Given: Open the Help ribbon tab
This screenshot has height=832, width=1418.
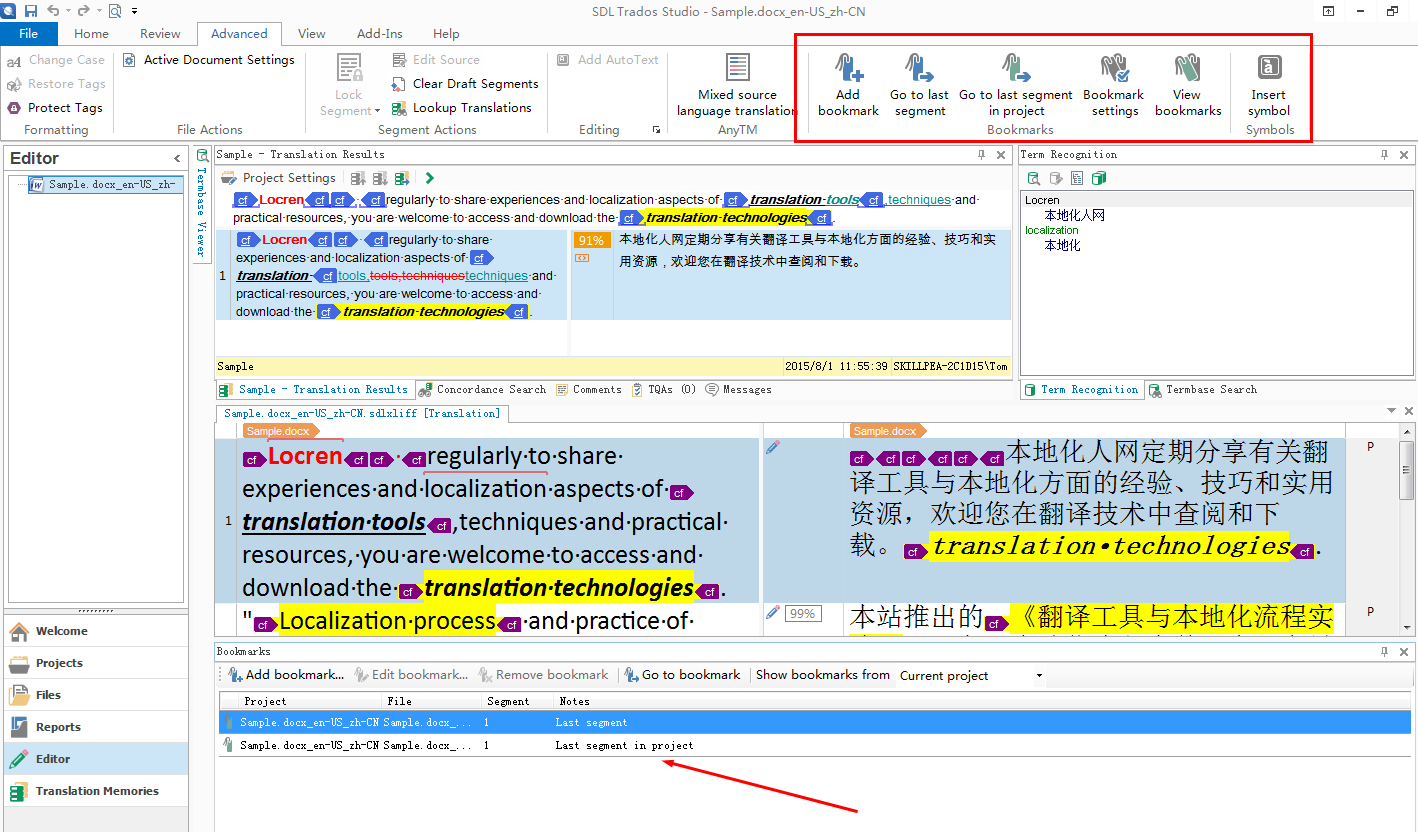Looking at the screenshot, I should click(x=446, y=33).
